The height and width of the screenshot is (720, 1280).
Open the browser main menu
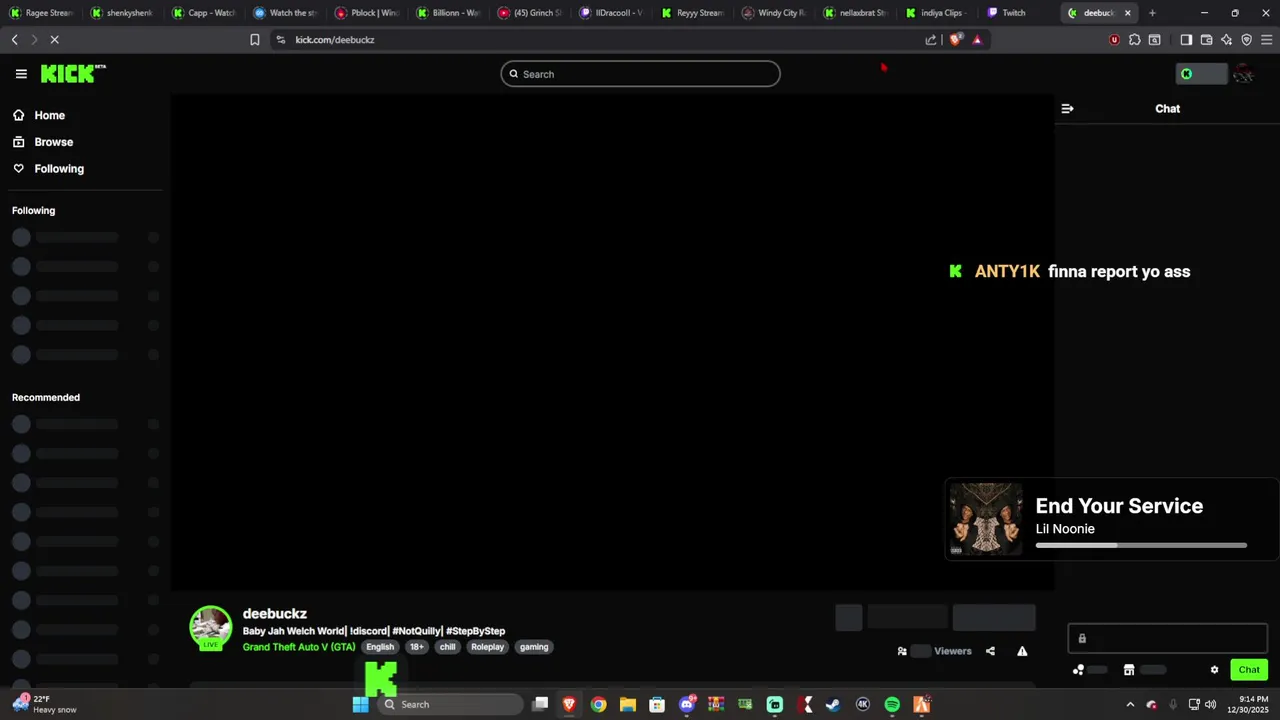(1266, 40)
